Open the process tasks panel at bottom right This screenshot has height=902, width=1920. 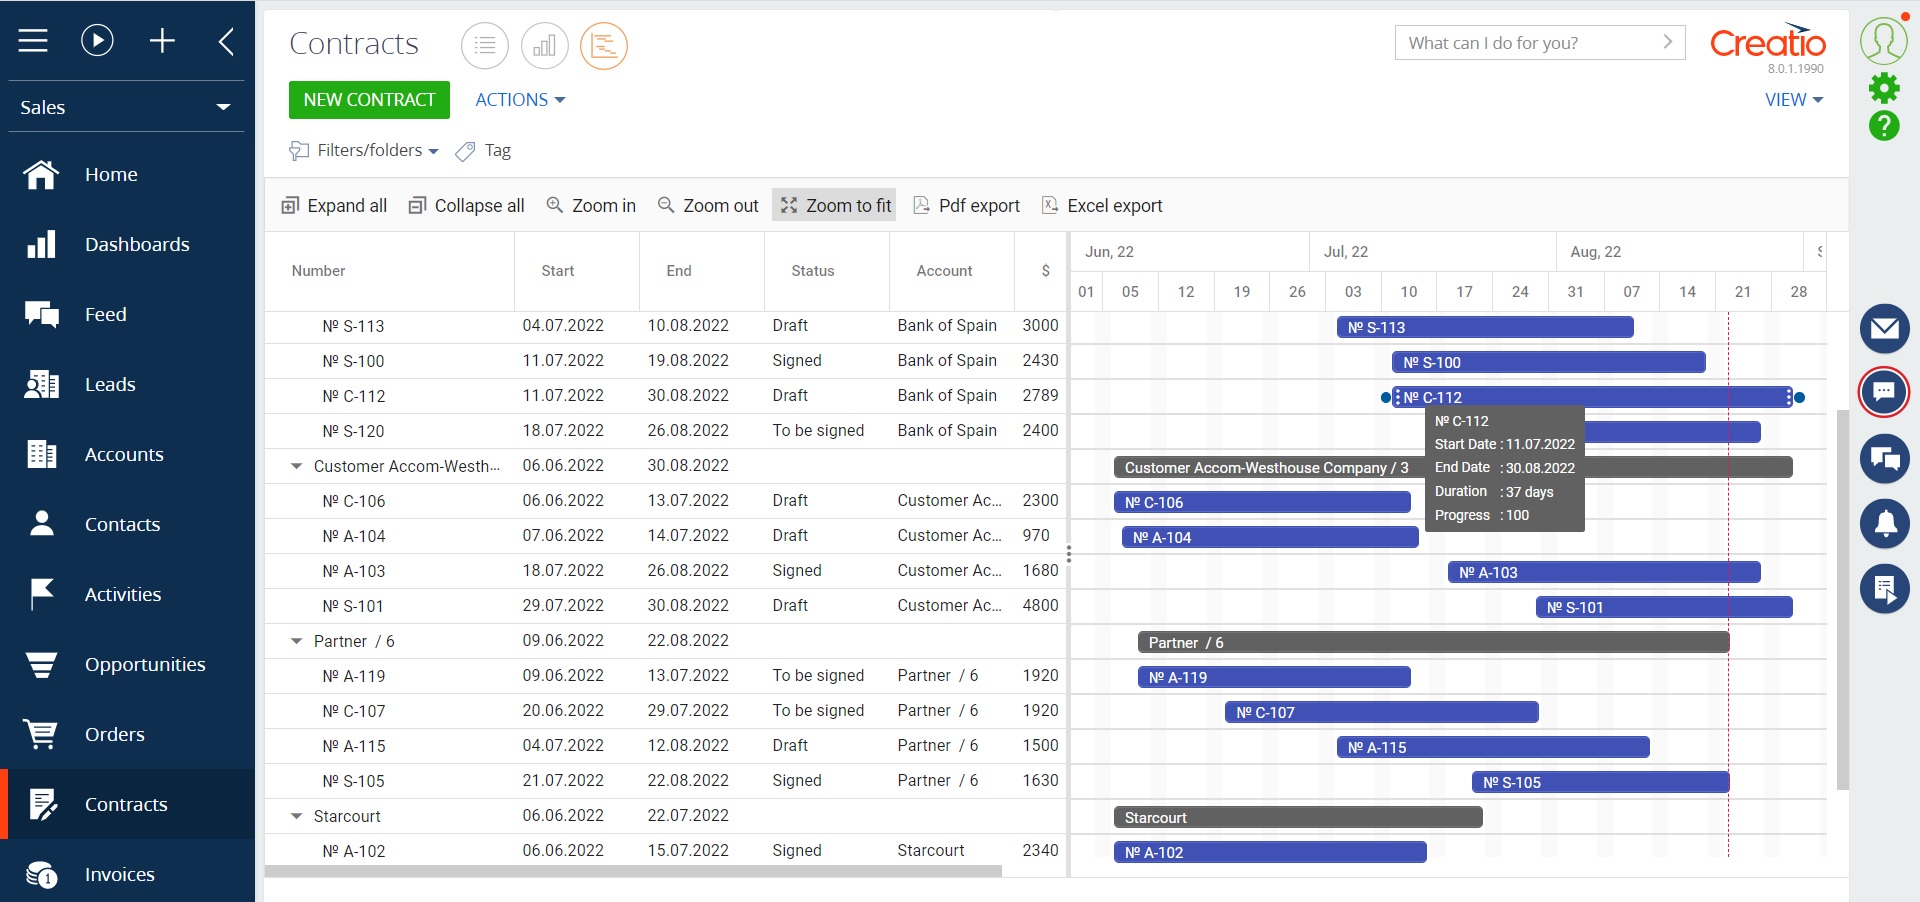pyautogui.click(x=1884, y=589)
